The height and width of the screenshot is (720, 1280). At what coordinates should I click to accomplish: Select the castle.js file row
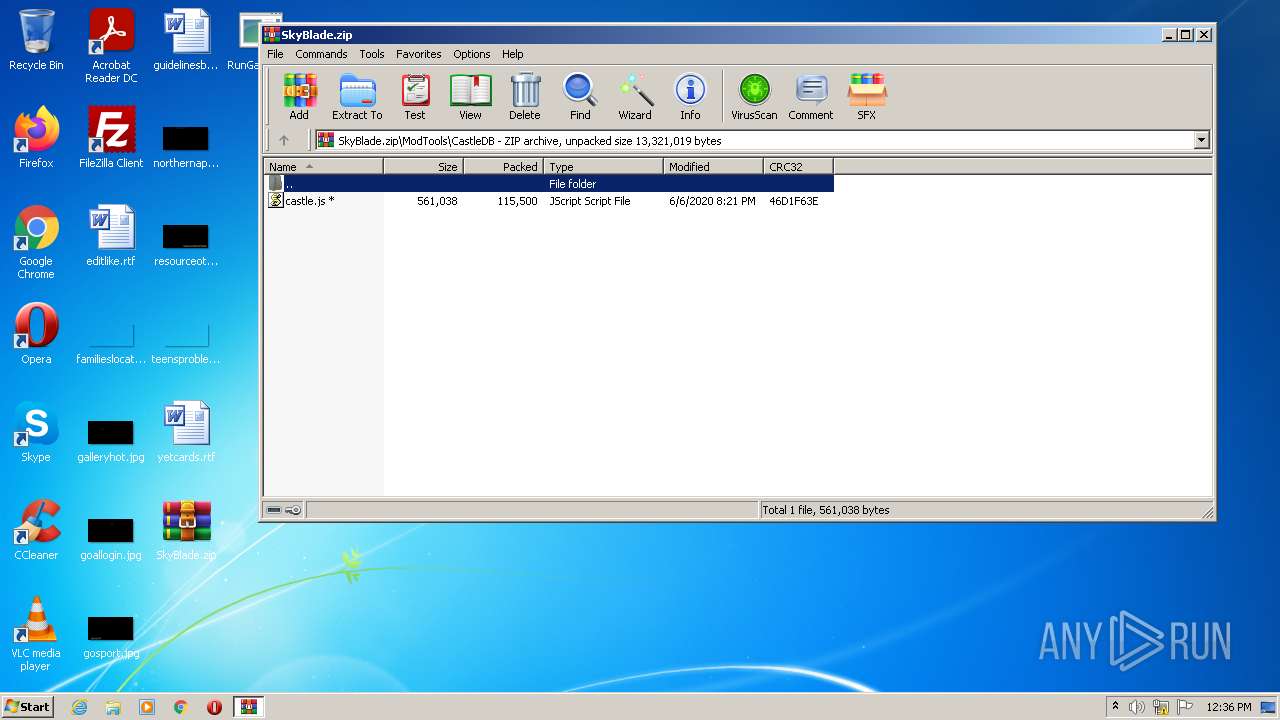[549, 201]
